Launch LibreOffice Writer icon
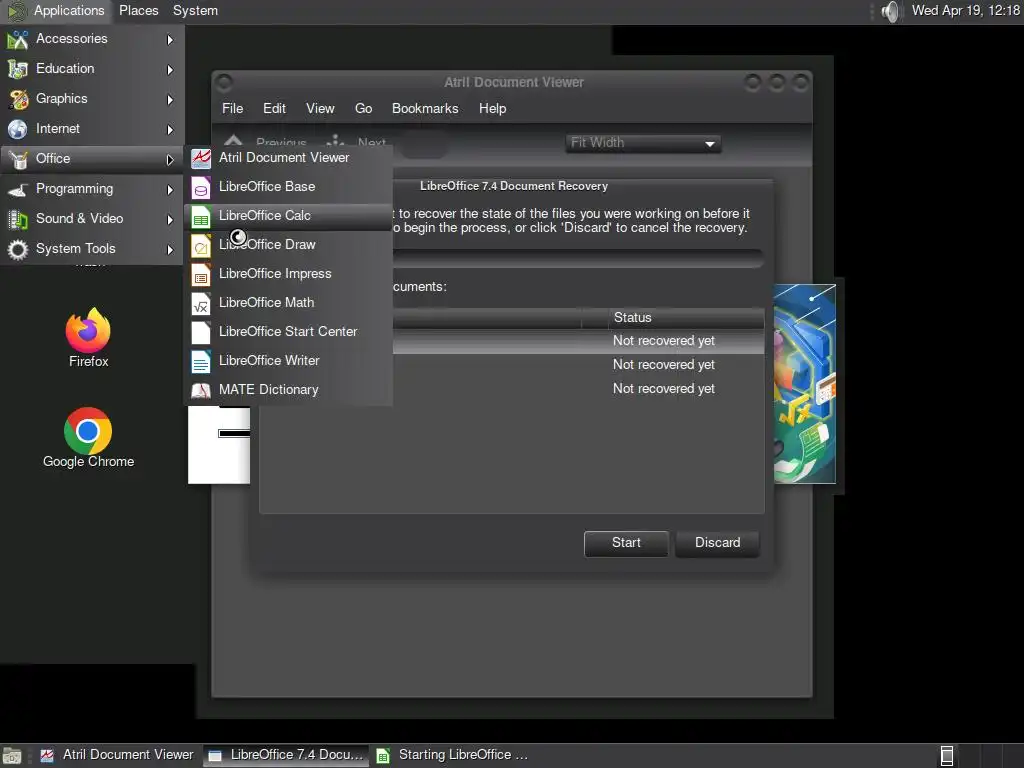 [x=200, y=361]
